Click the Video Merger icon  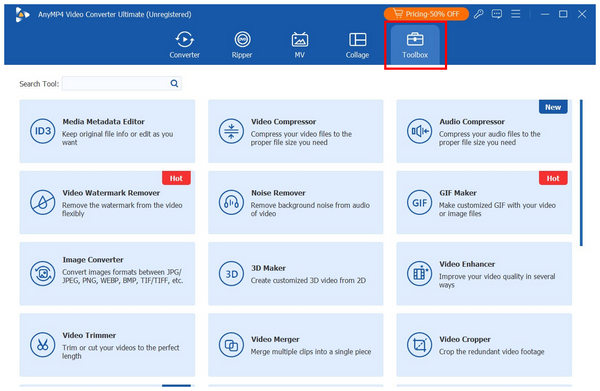[231, 345]
